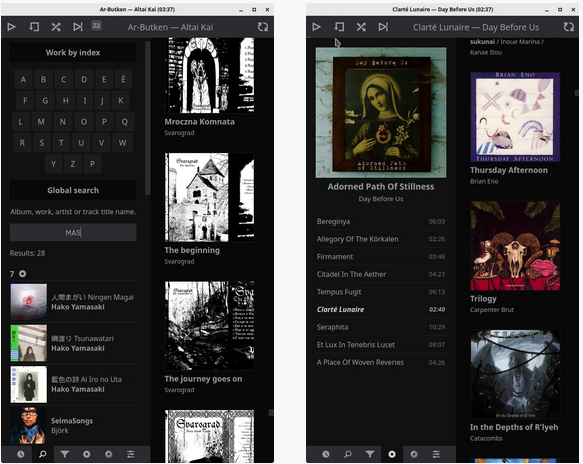The height and width of the screenshot is (464, 583).
Task: Open the queue badge showing 22
Action: point(96,25)
